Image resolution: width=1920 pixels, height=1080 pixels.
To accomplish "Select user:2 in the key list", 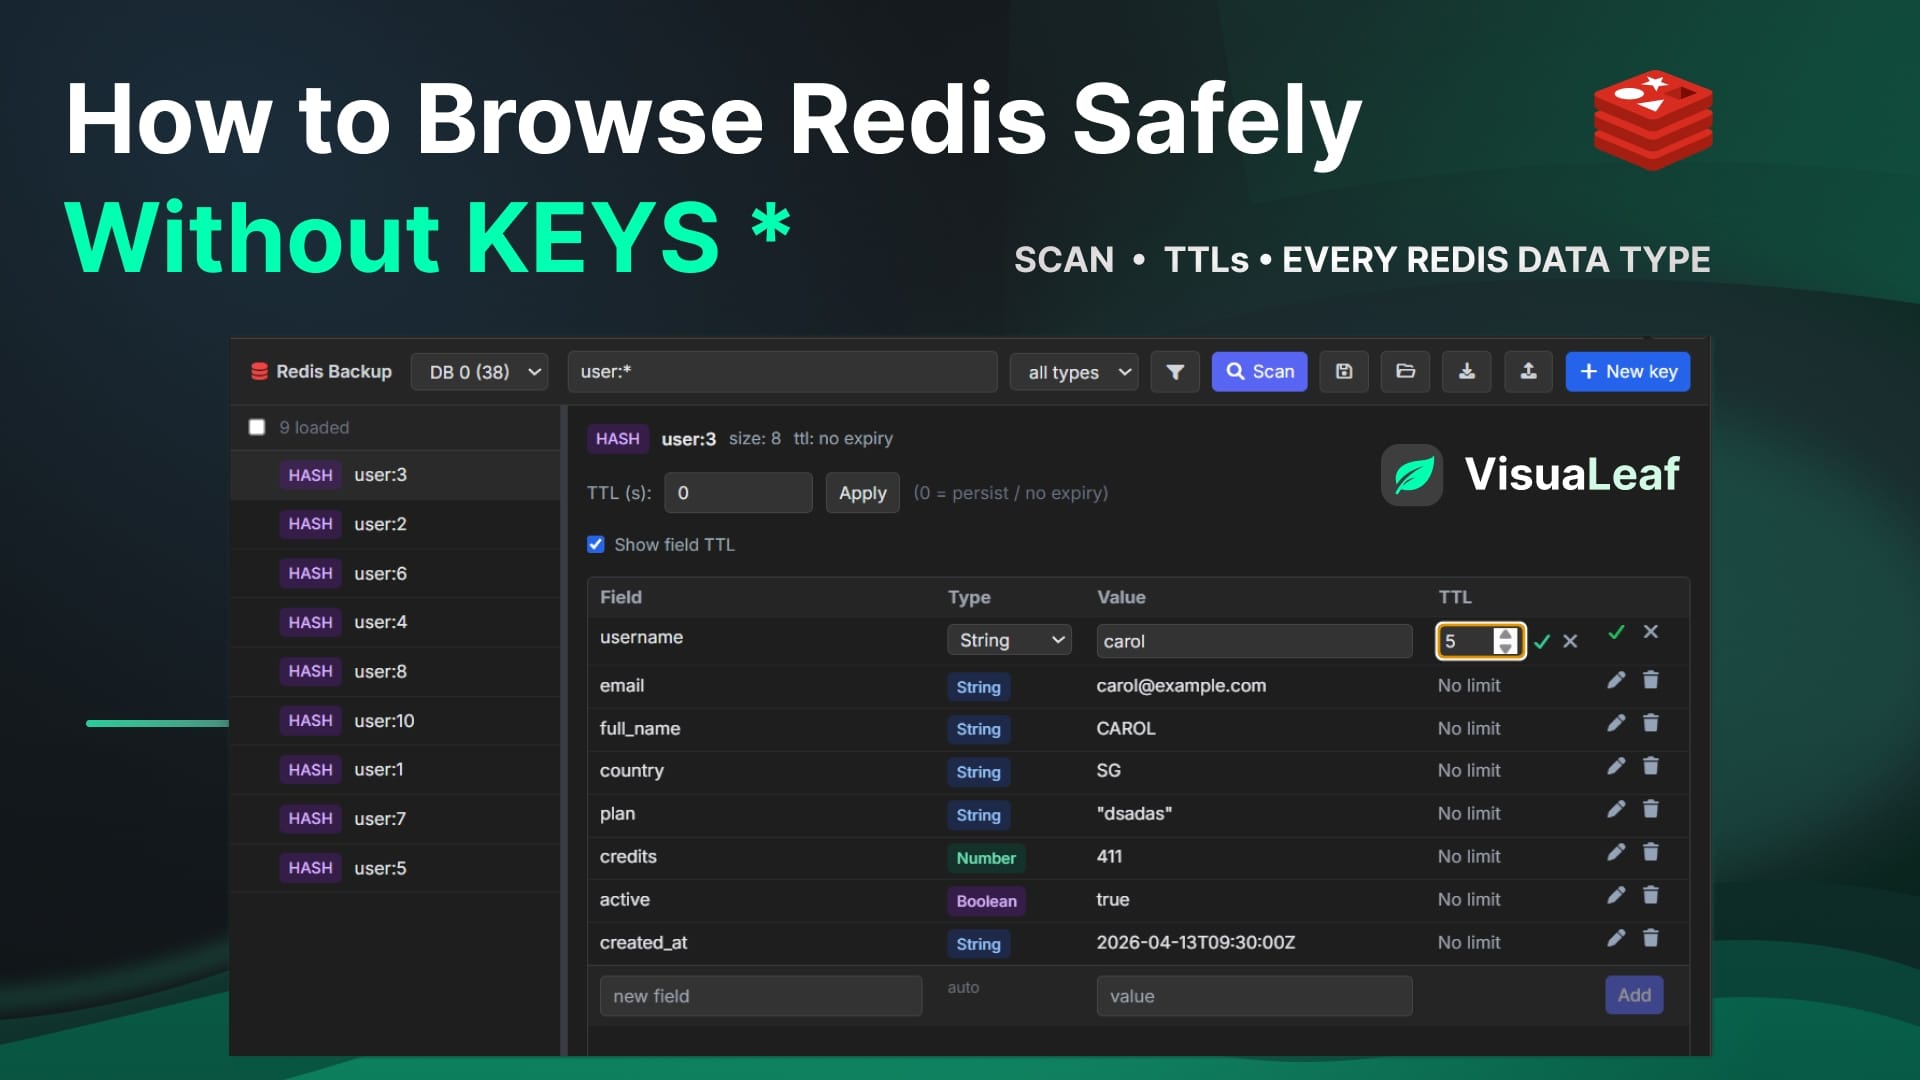I will [x=396, y=524].
